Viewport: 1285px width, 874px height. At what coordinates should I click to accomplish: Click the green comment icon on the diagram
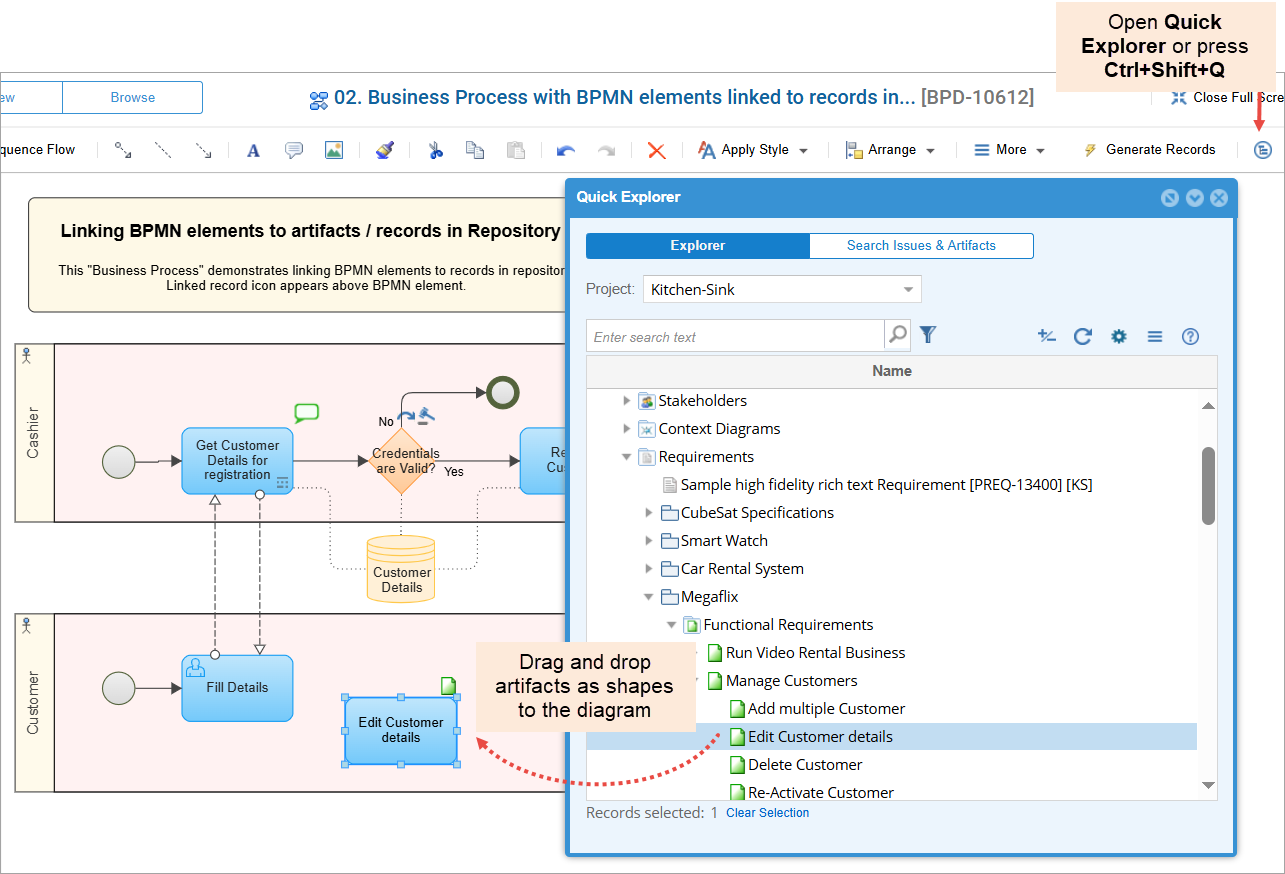click(306, 413)
